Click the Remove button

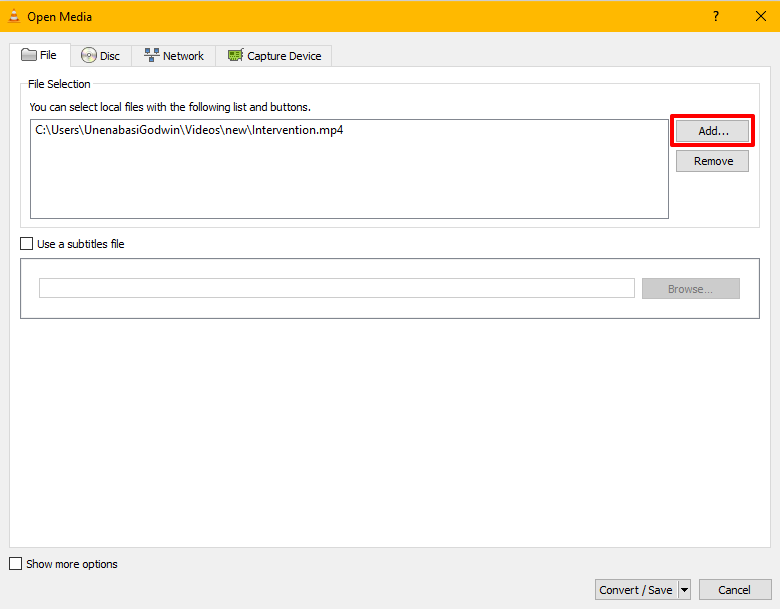pos(712,161)
